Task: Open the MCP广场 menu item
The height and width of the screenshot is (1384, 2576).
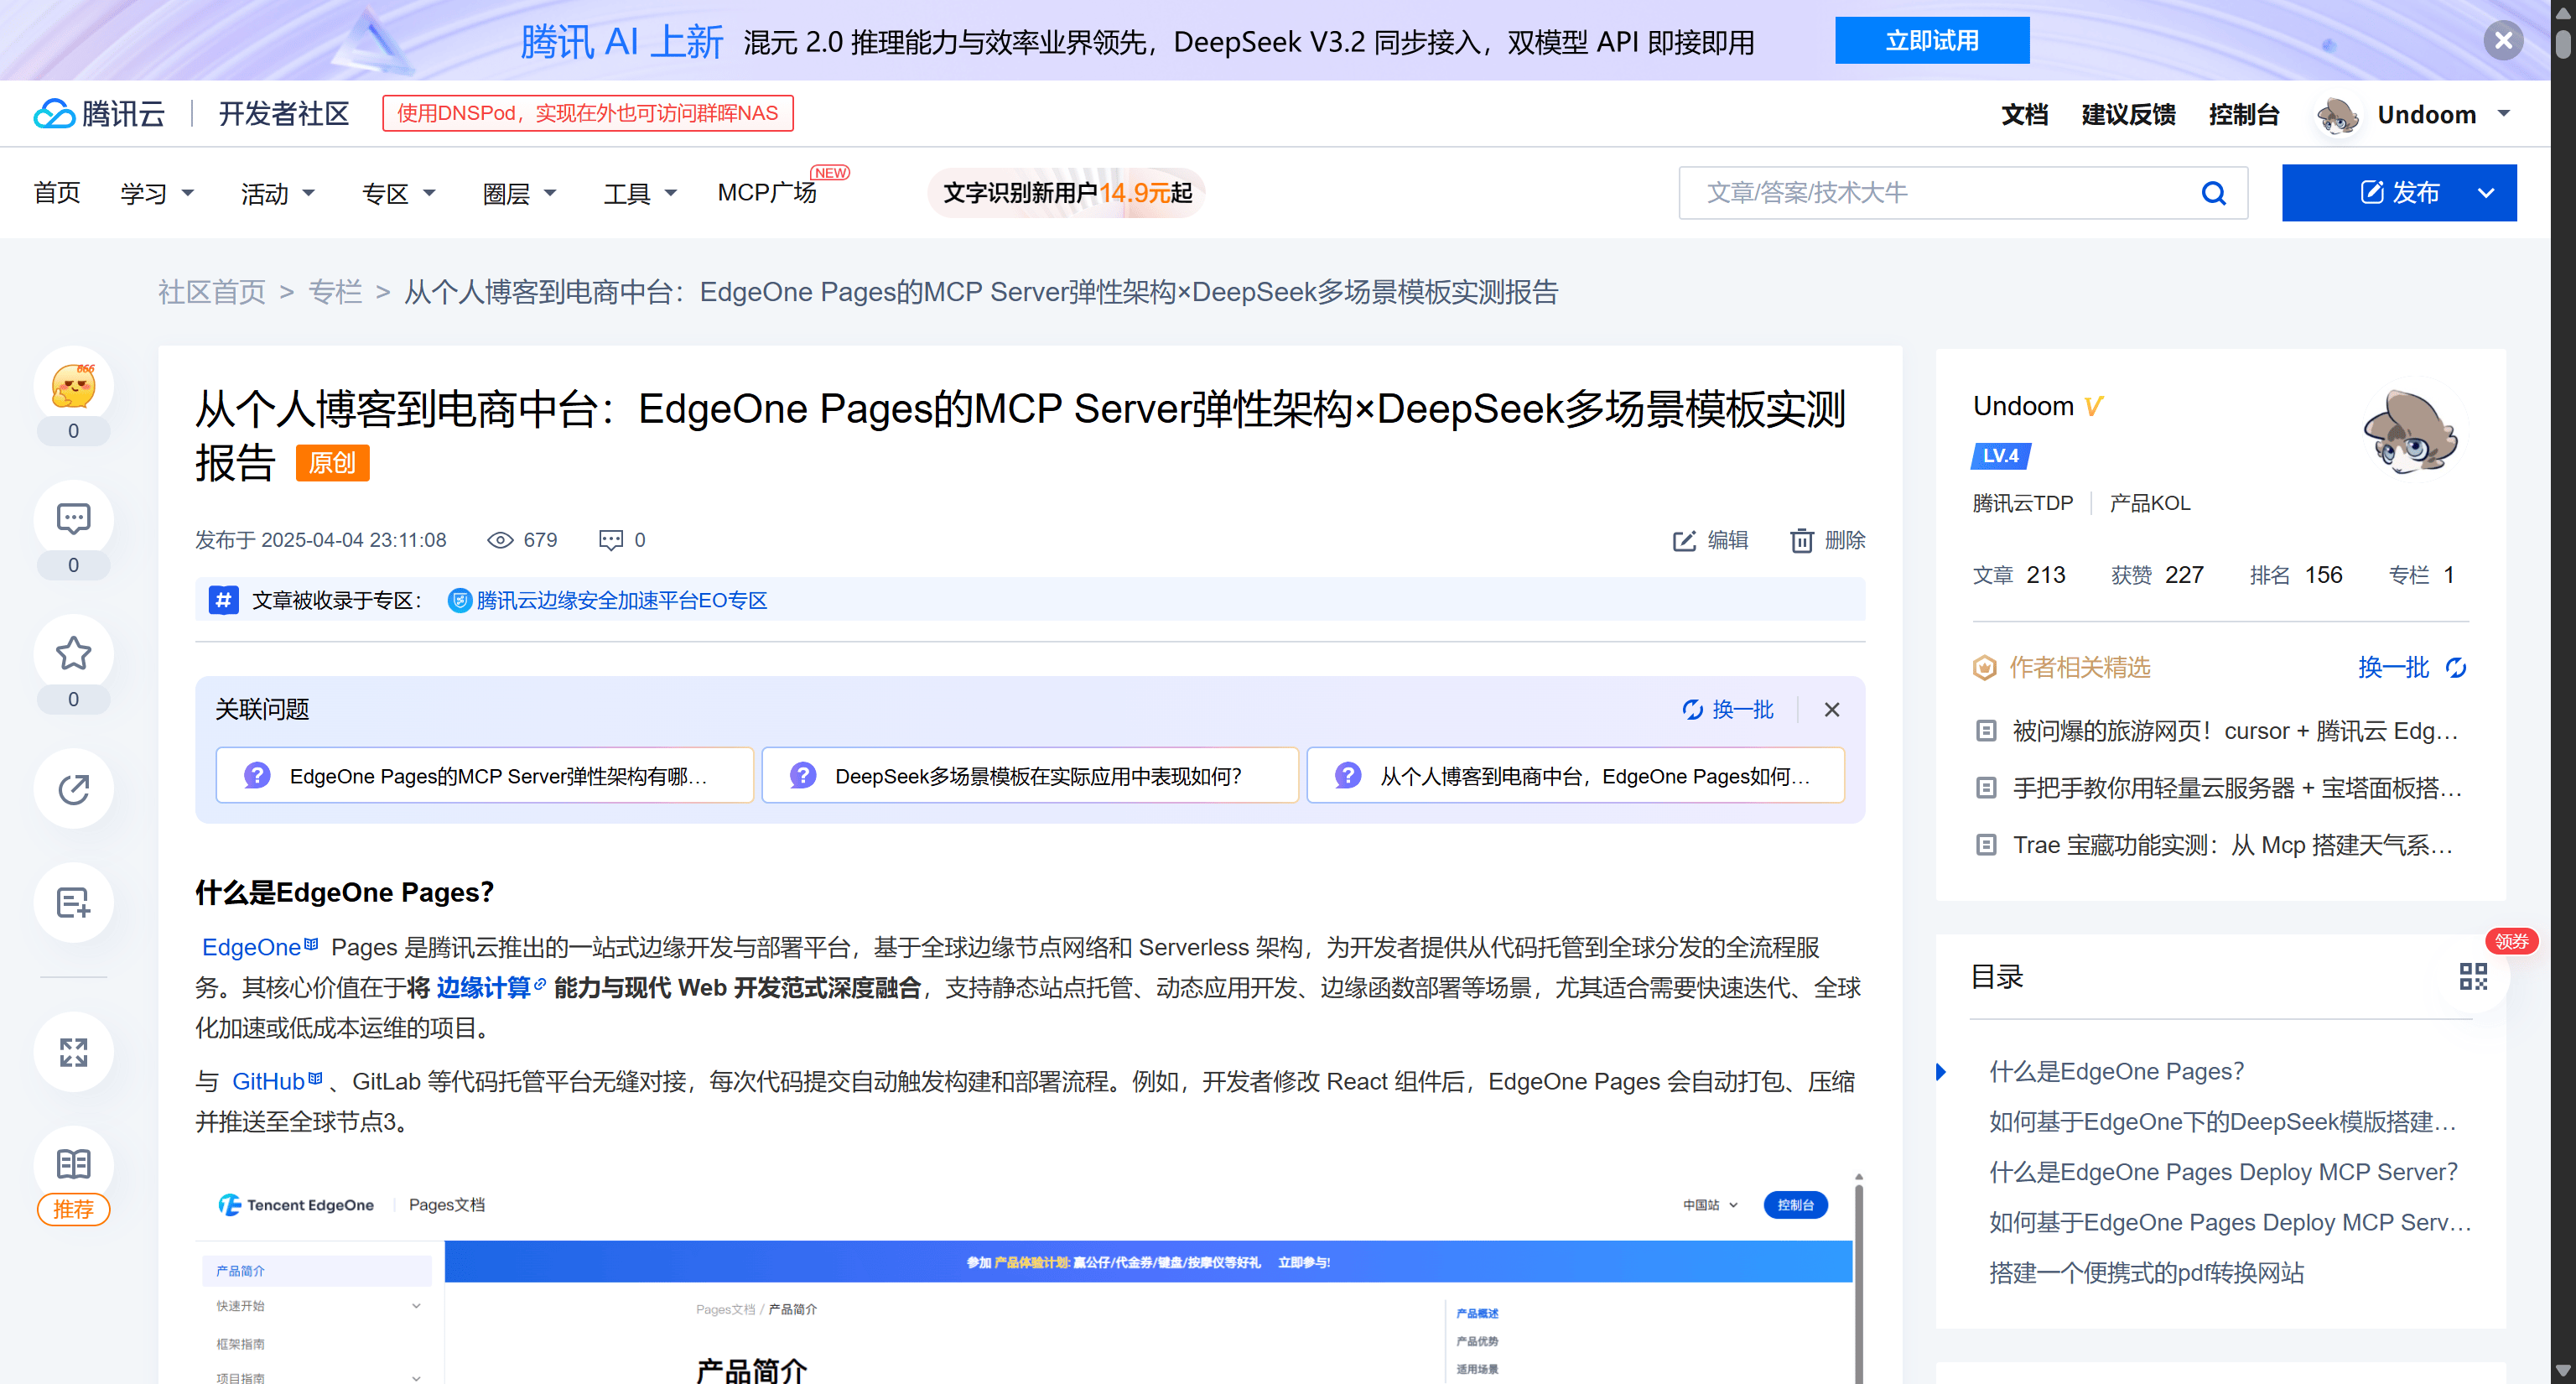Action: [767, 192]
